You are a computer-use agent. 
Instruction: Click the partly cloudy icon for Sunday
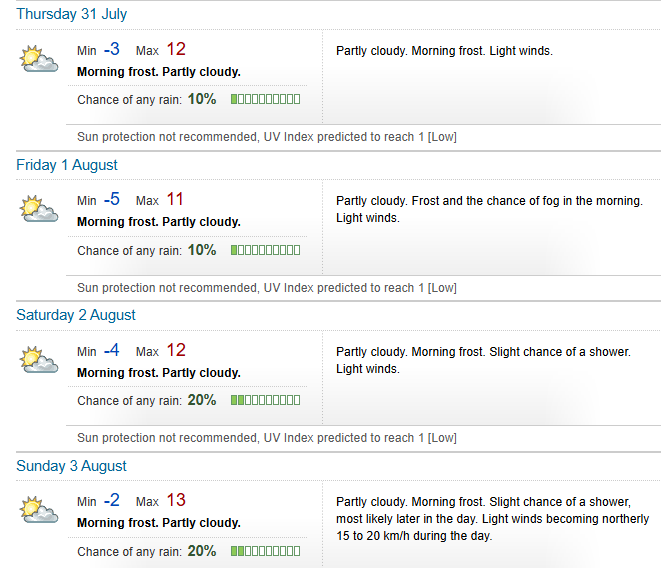tap(39, 510)
